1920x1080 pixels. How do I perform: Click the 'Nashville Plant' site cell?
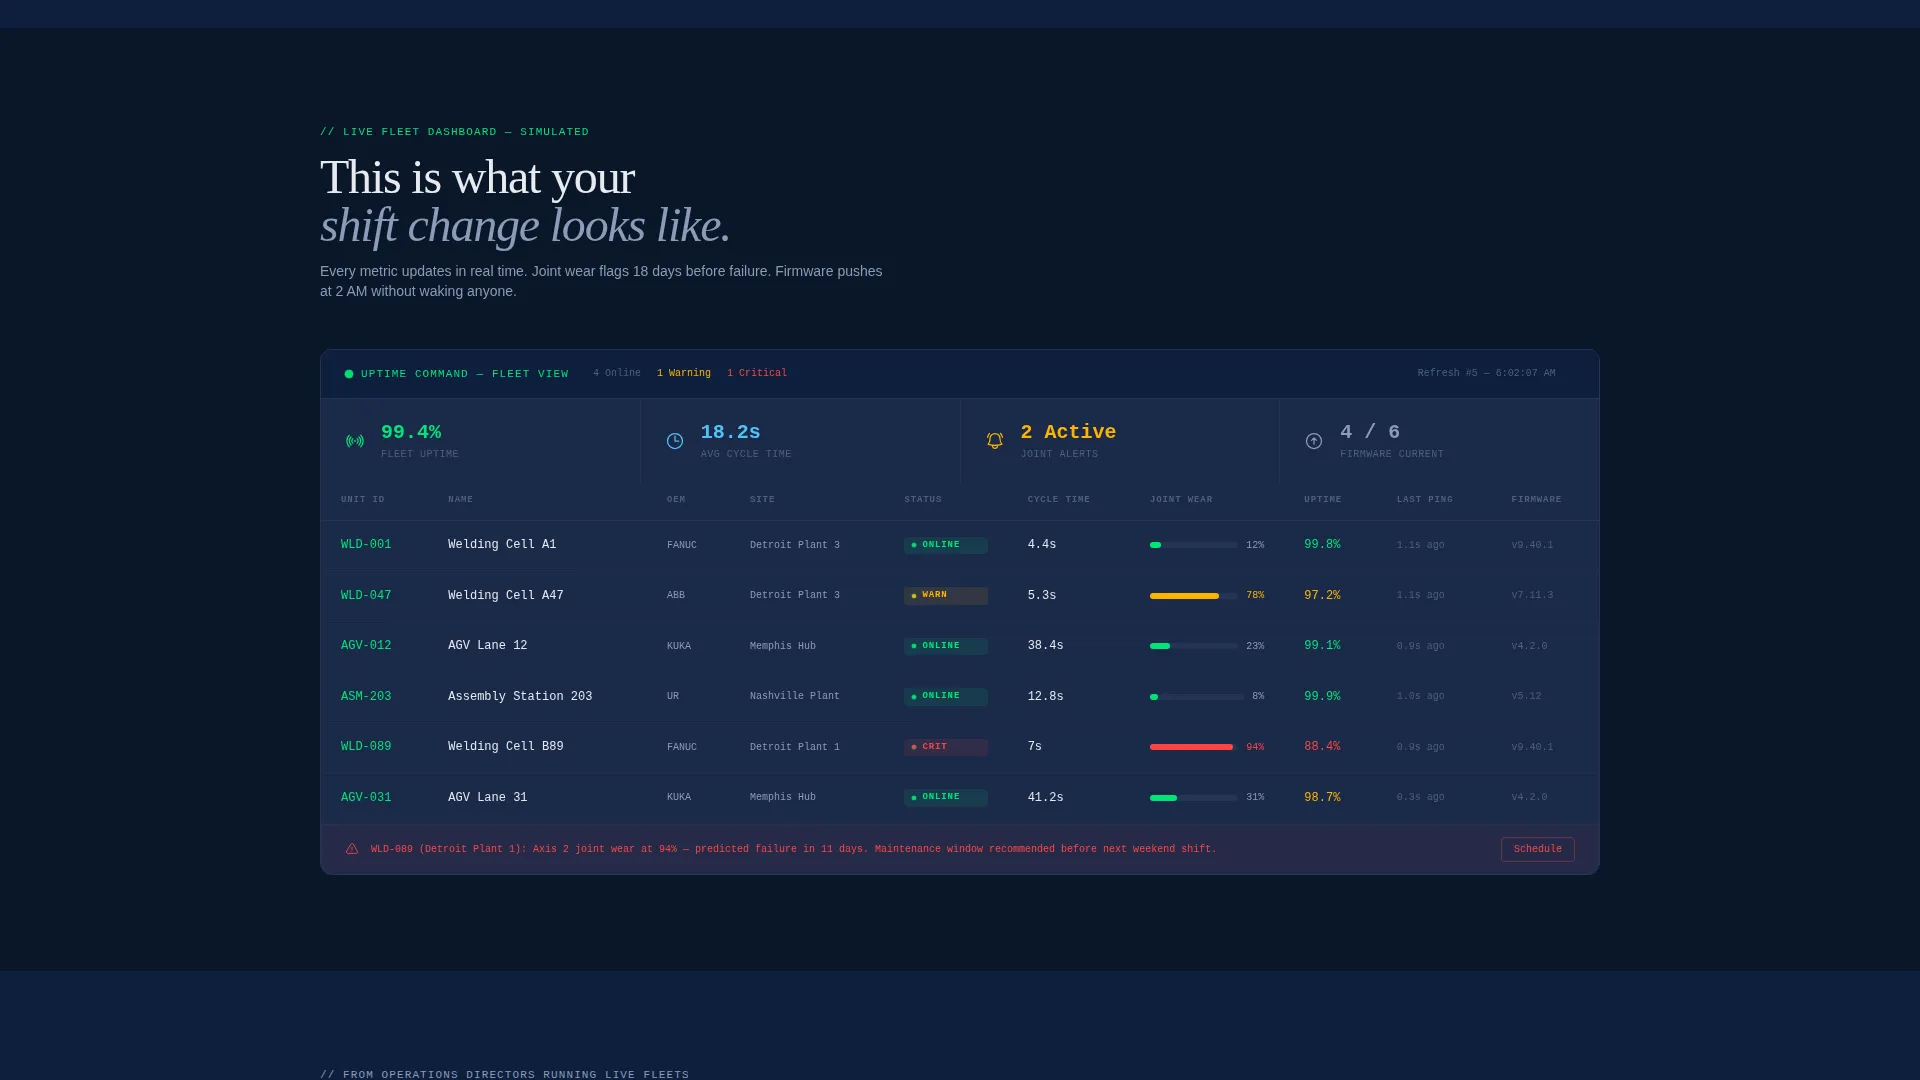click(795, 696)
